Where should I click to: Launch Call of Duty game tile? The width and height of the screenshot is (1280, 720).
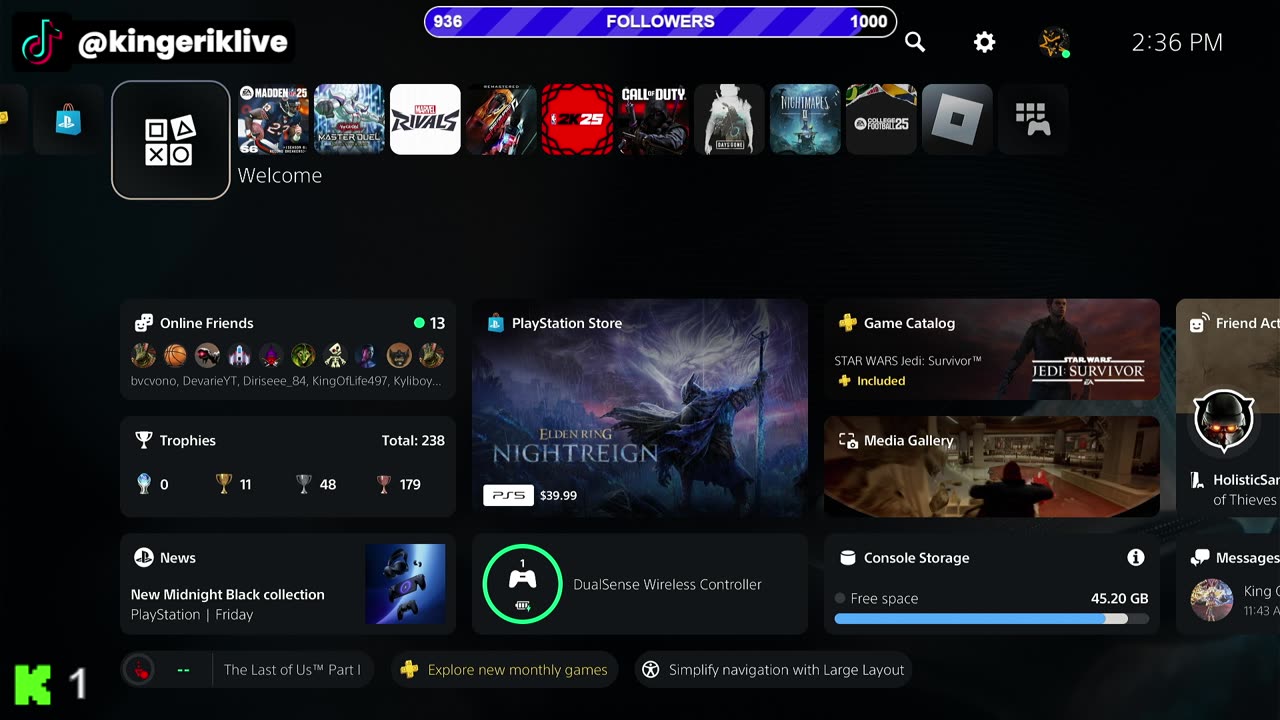pyautogui.click(x=653, y=119)
